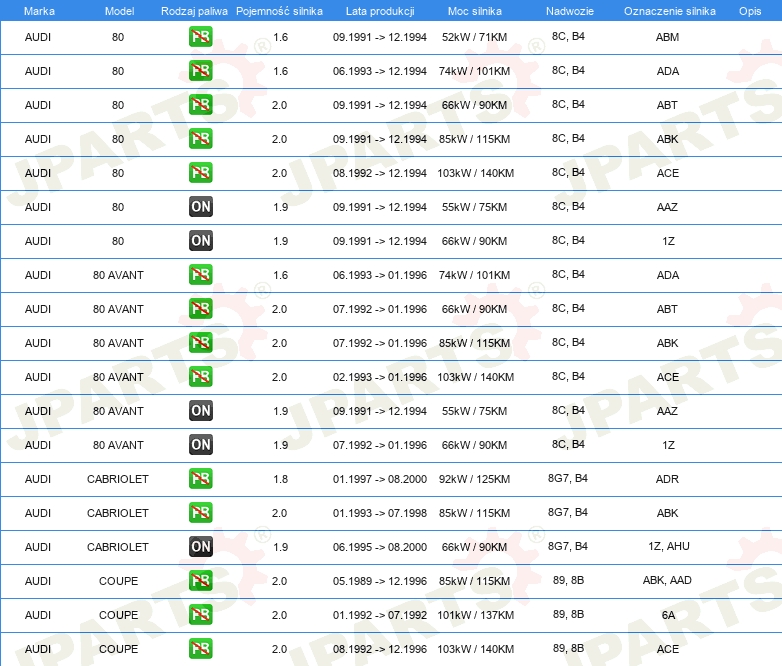Image resolution: width=782 pixels, height=666 pixels.
Task: Select 80 AVANT model in ADA row
Action: click(x=118, y=275)
